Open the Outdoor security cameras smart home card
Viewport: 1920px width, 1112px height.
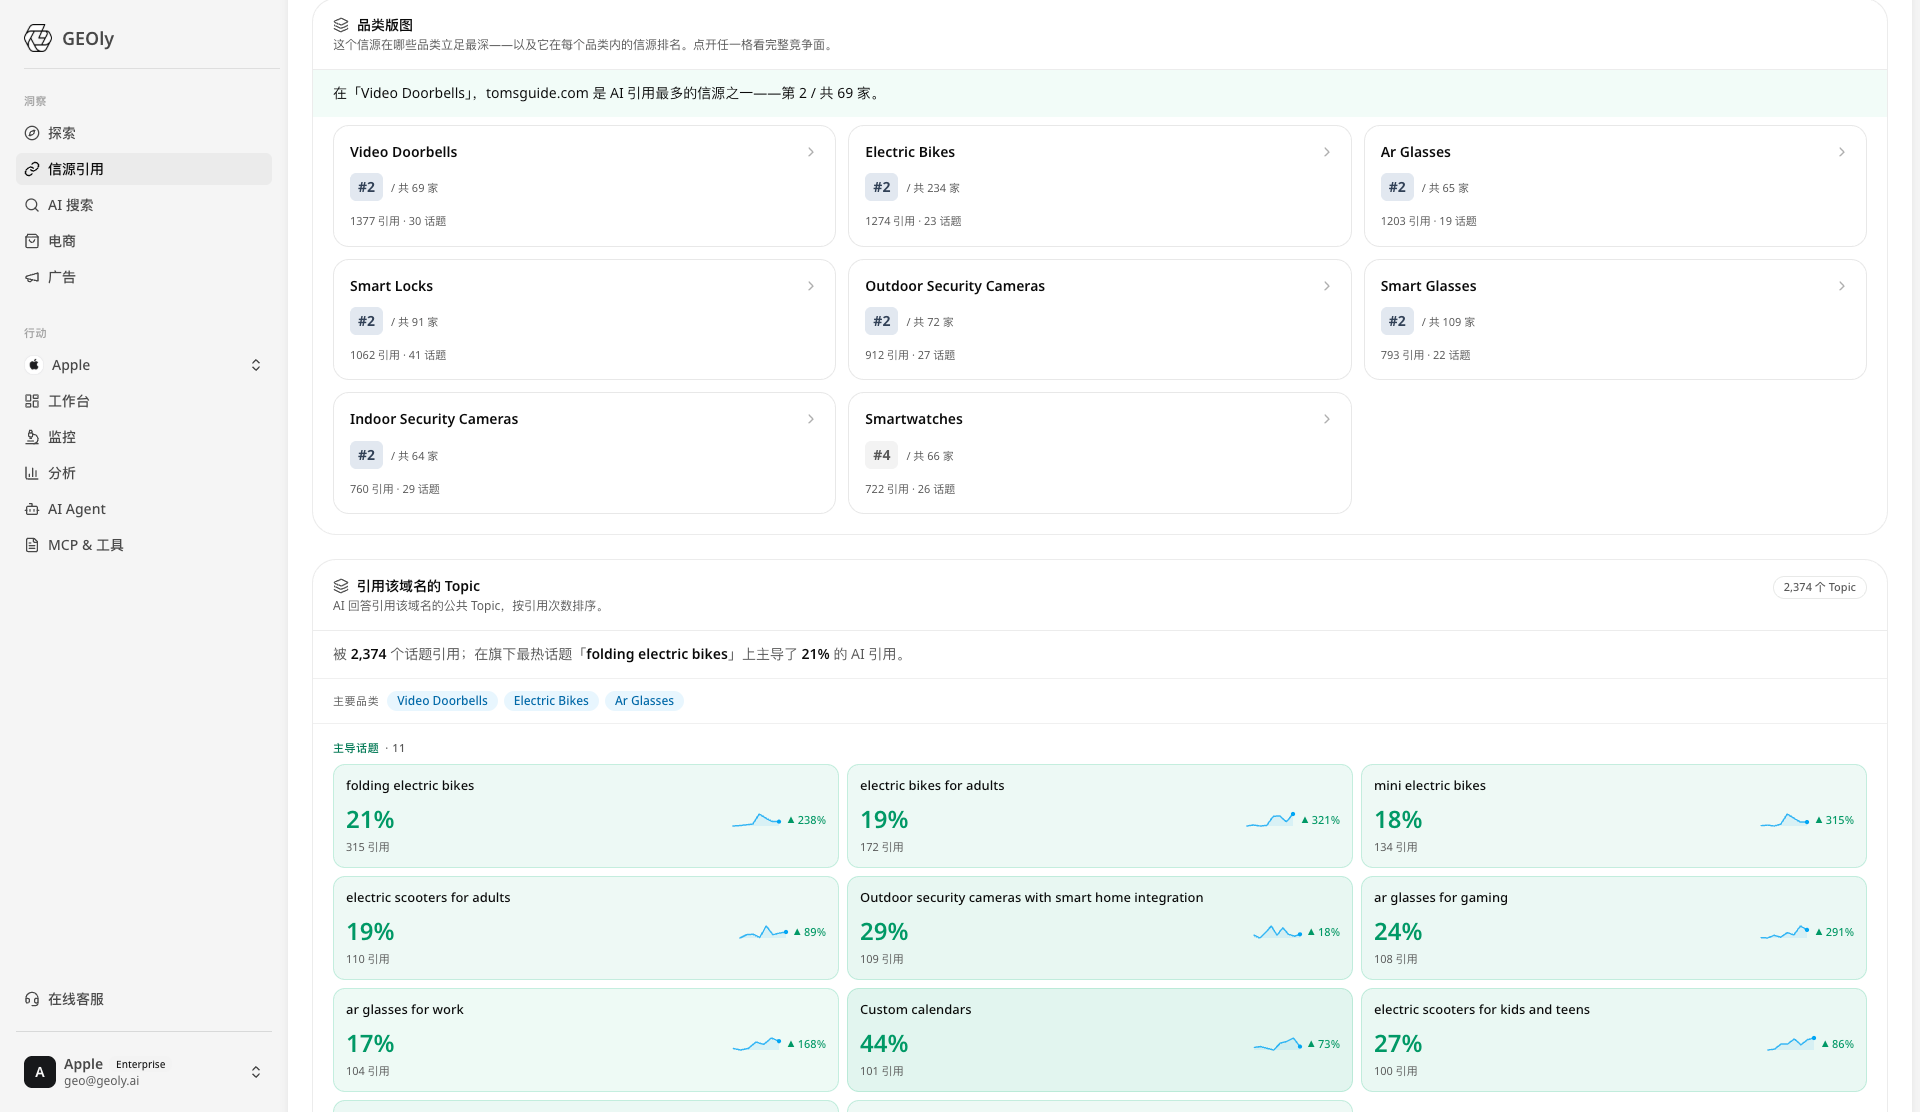point(1100,928)
